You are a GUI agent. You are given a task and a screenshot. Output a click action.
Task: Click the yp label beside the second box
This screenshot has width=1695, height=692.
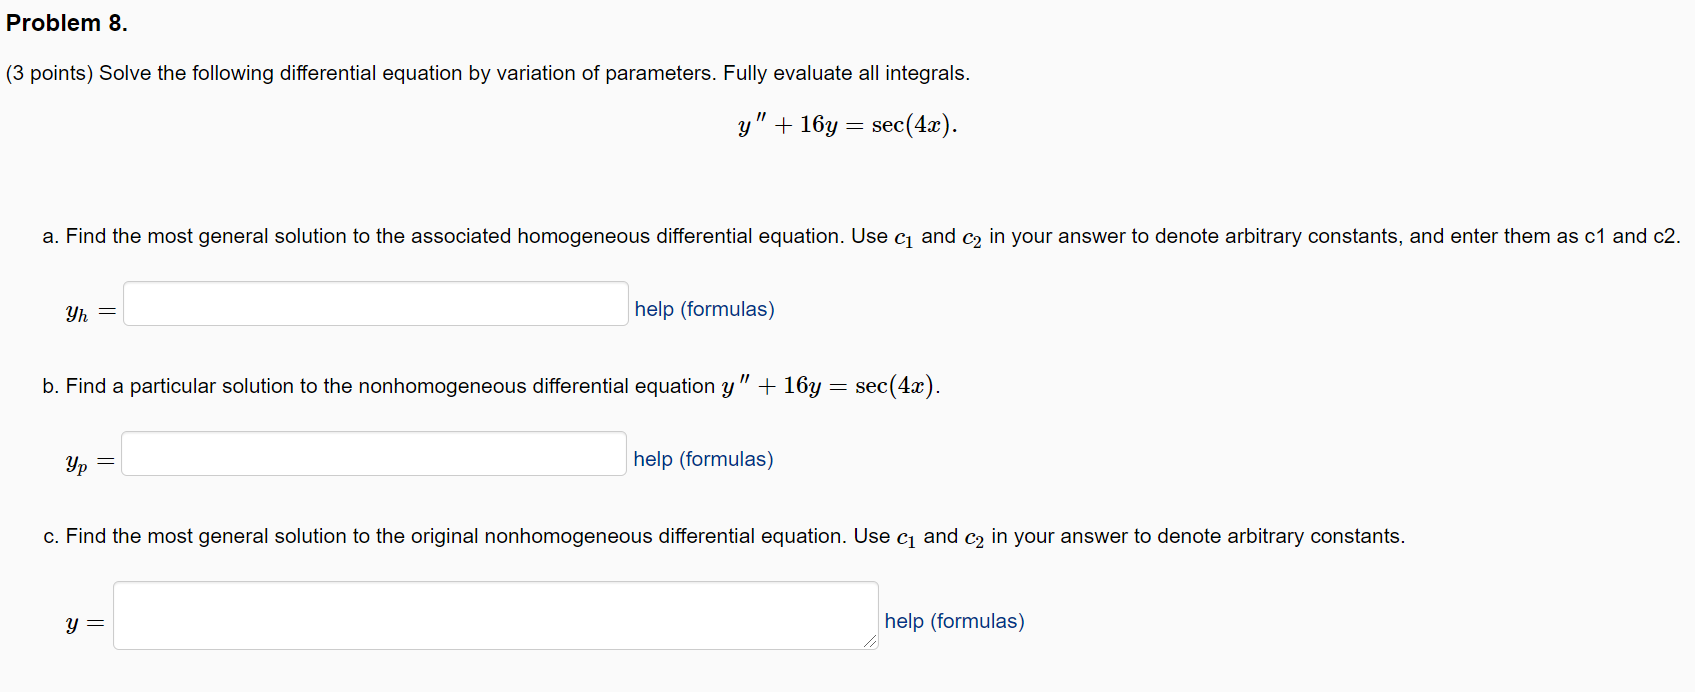76,461
